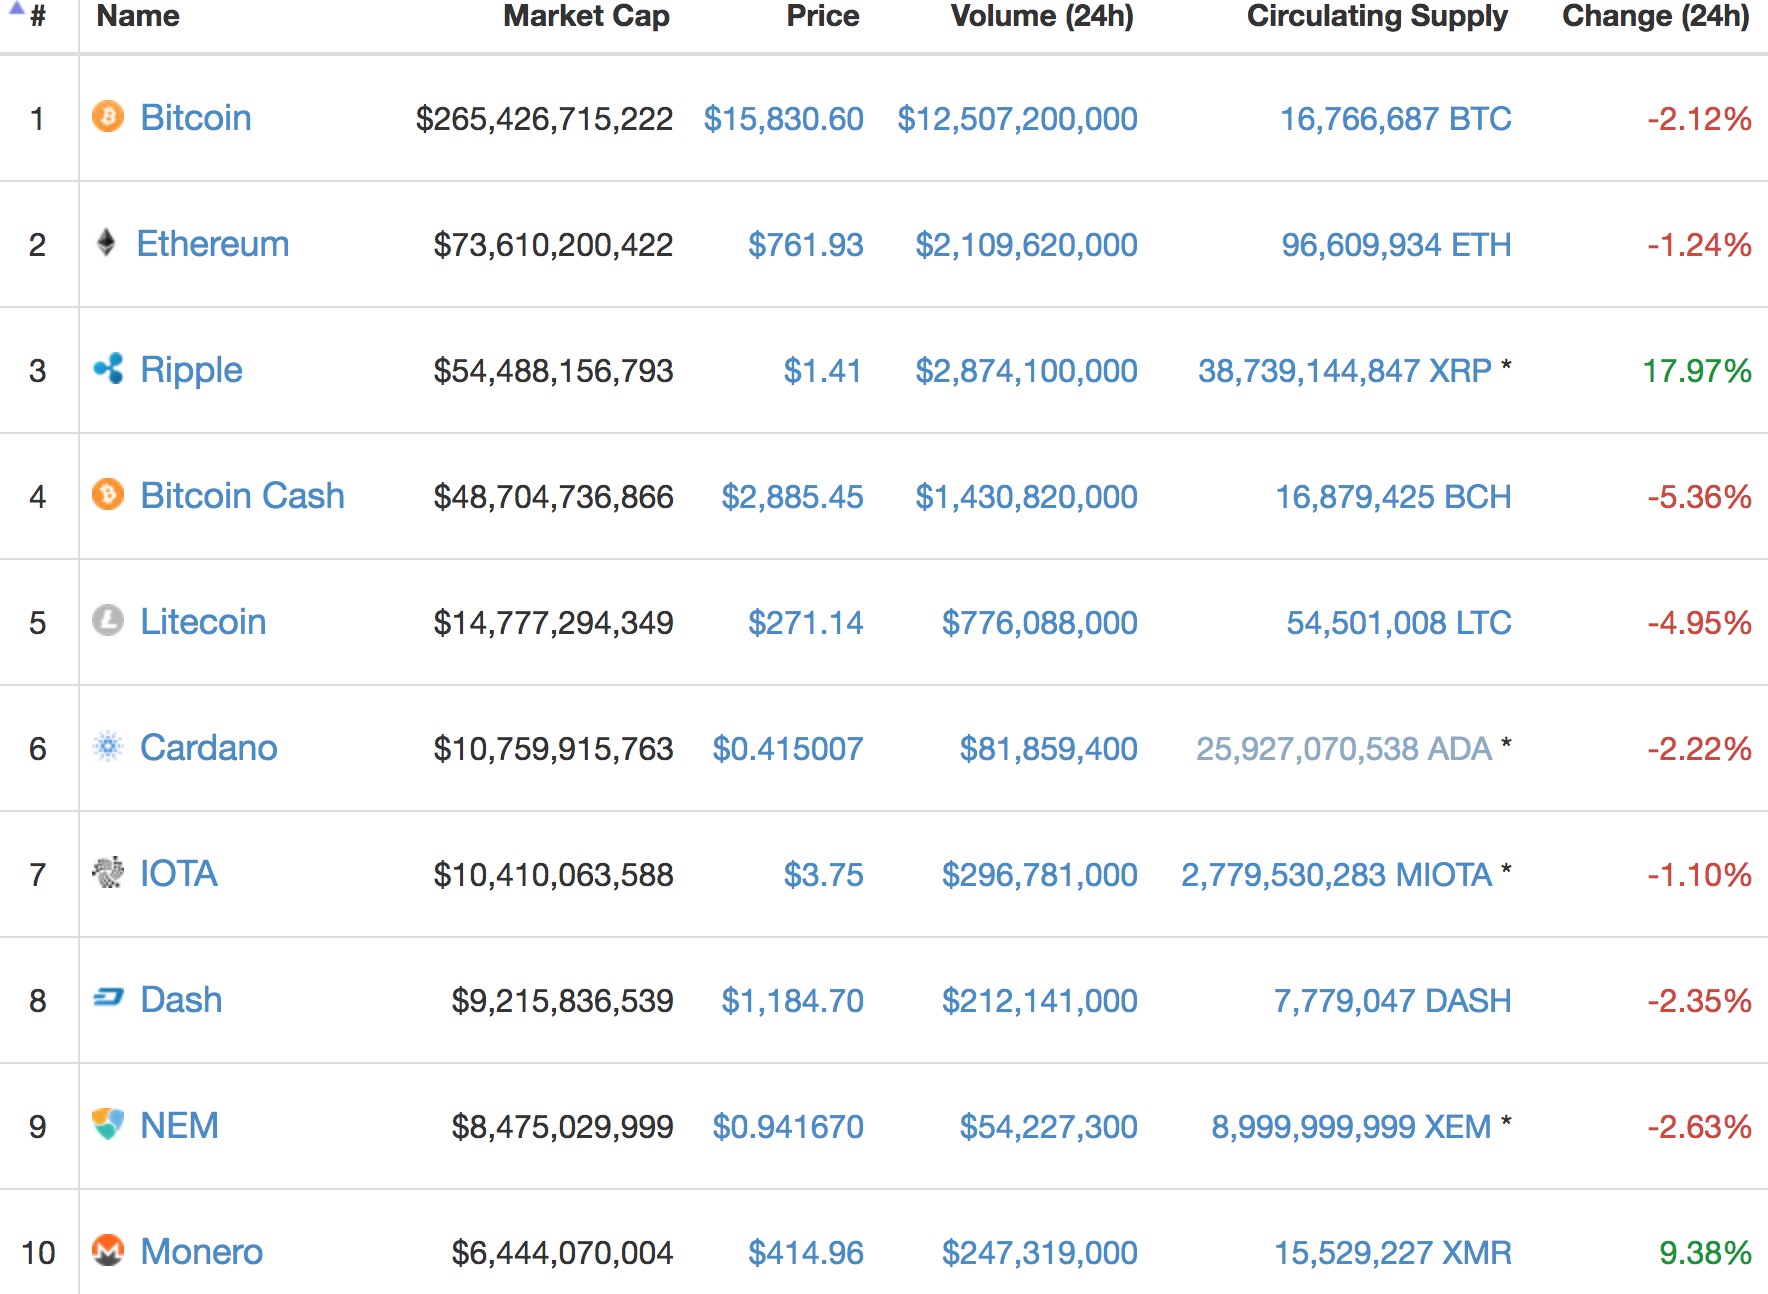Open the IOTA name link
The width and height of the screenshot is (1768, 1294).
click(179, 874)
